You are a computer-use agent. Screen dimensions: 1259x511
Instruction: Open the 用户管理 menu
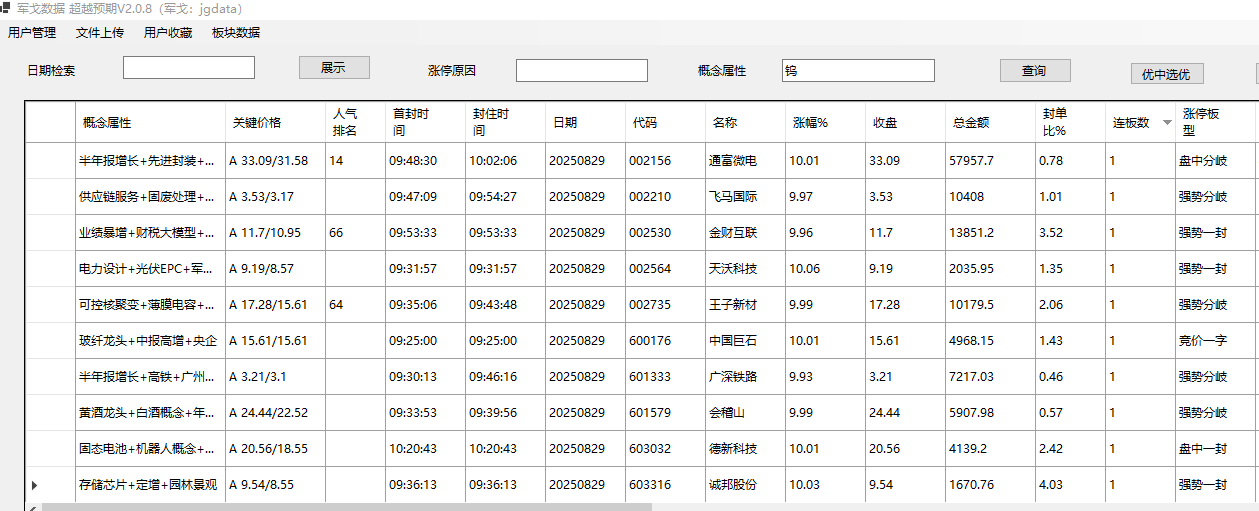32,32
